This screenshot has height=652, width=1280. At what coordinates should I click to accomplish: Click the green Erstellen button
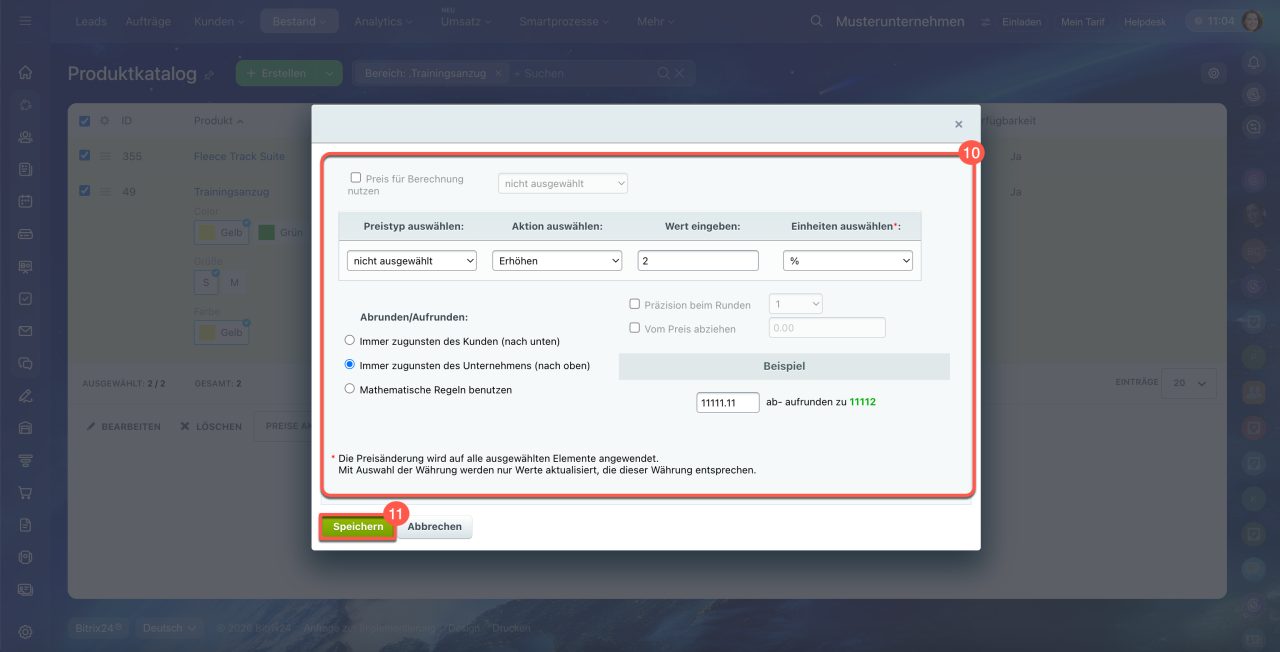tap(277, 73)
